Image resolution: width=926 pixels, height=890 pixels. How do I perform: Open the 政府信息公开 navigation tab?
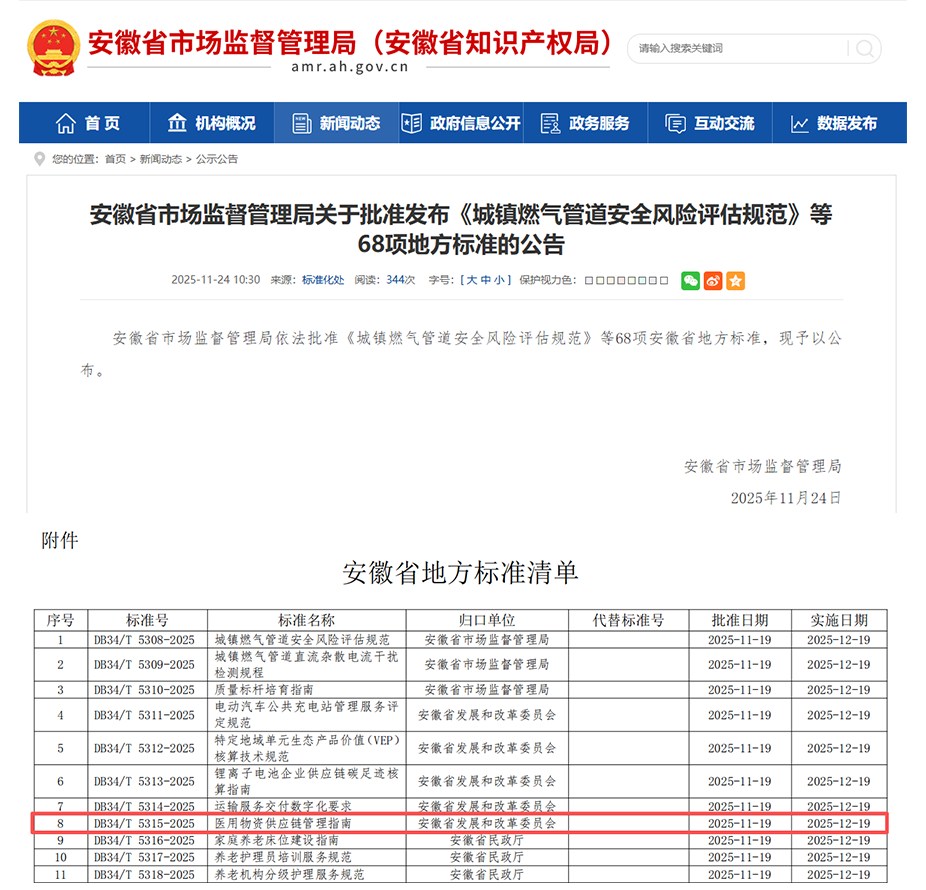click(x=461, y=123)
